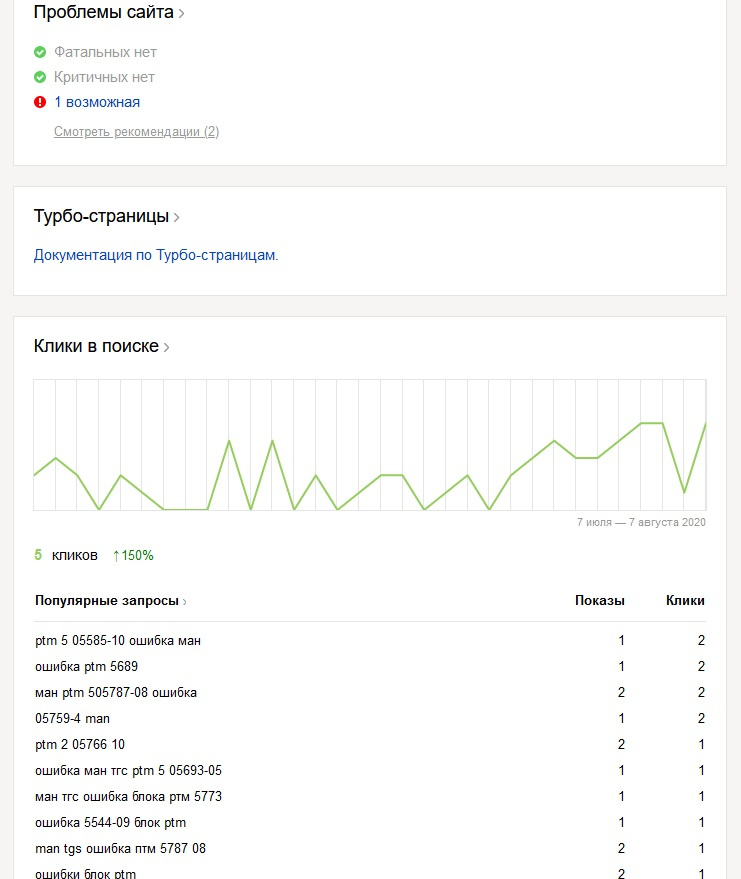Click the green check icon beside Фатальных нет

tap(40, 52)
